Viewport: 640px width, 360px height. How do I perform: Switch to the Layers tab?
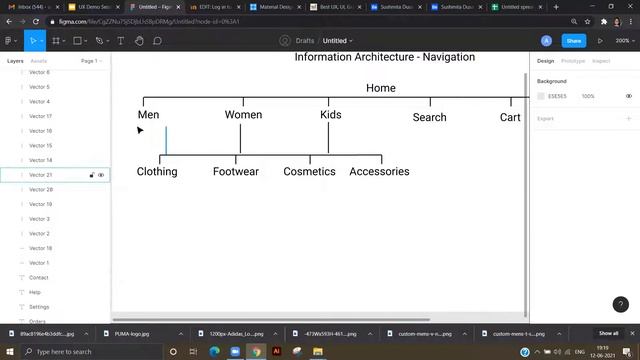[x=15, y=61]
